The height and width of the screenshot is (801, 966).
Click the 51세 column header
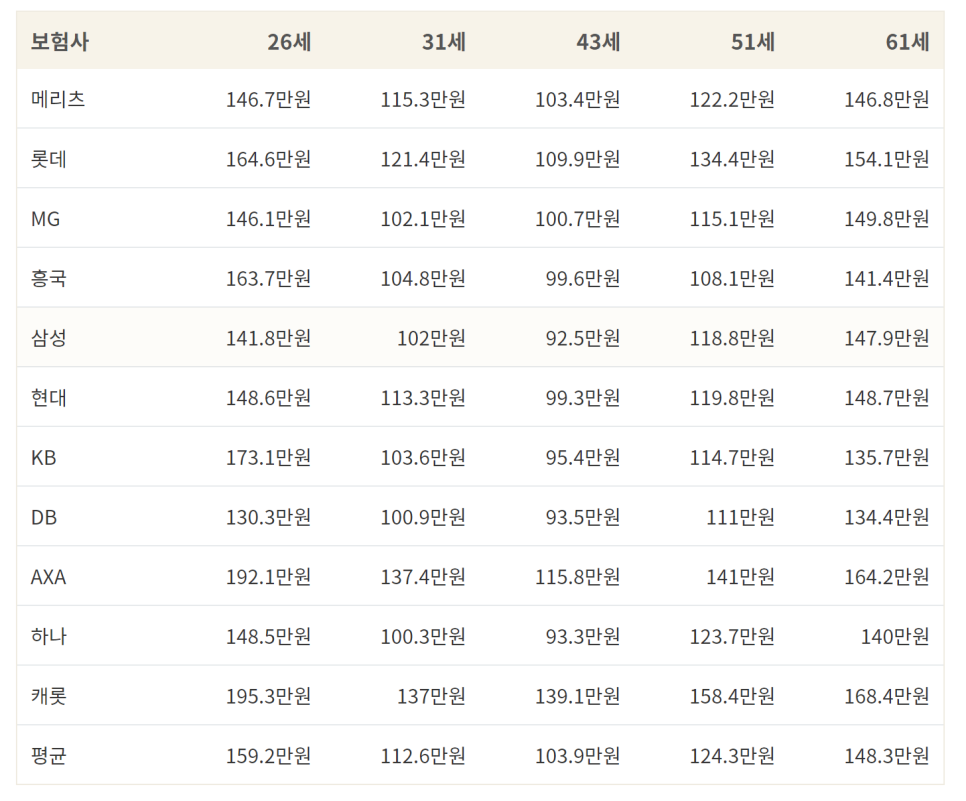753,42
